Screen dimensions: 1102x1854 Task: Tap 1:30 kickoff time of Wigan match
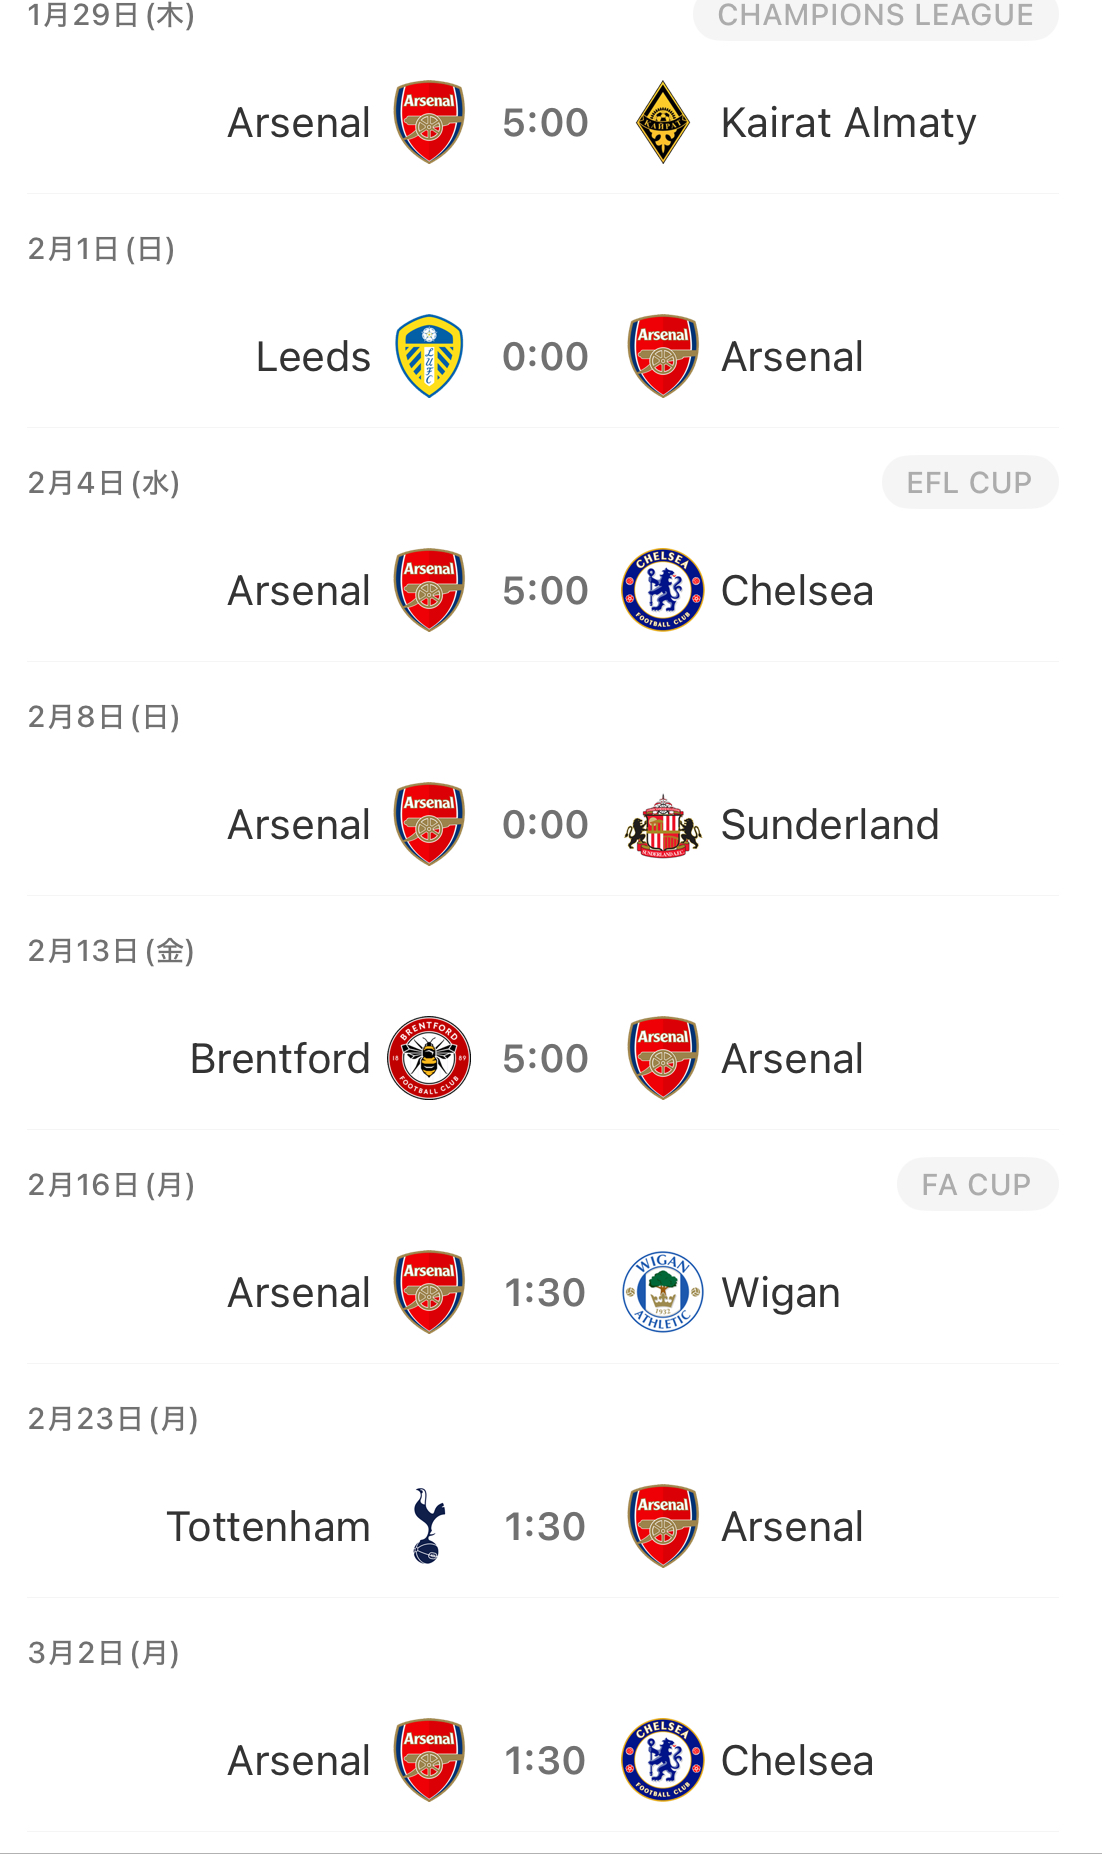[x=545, y=1293]
